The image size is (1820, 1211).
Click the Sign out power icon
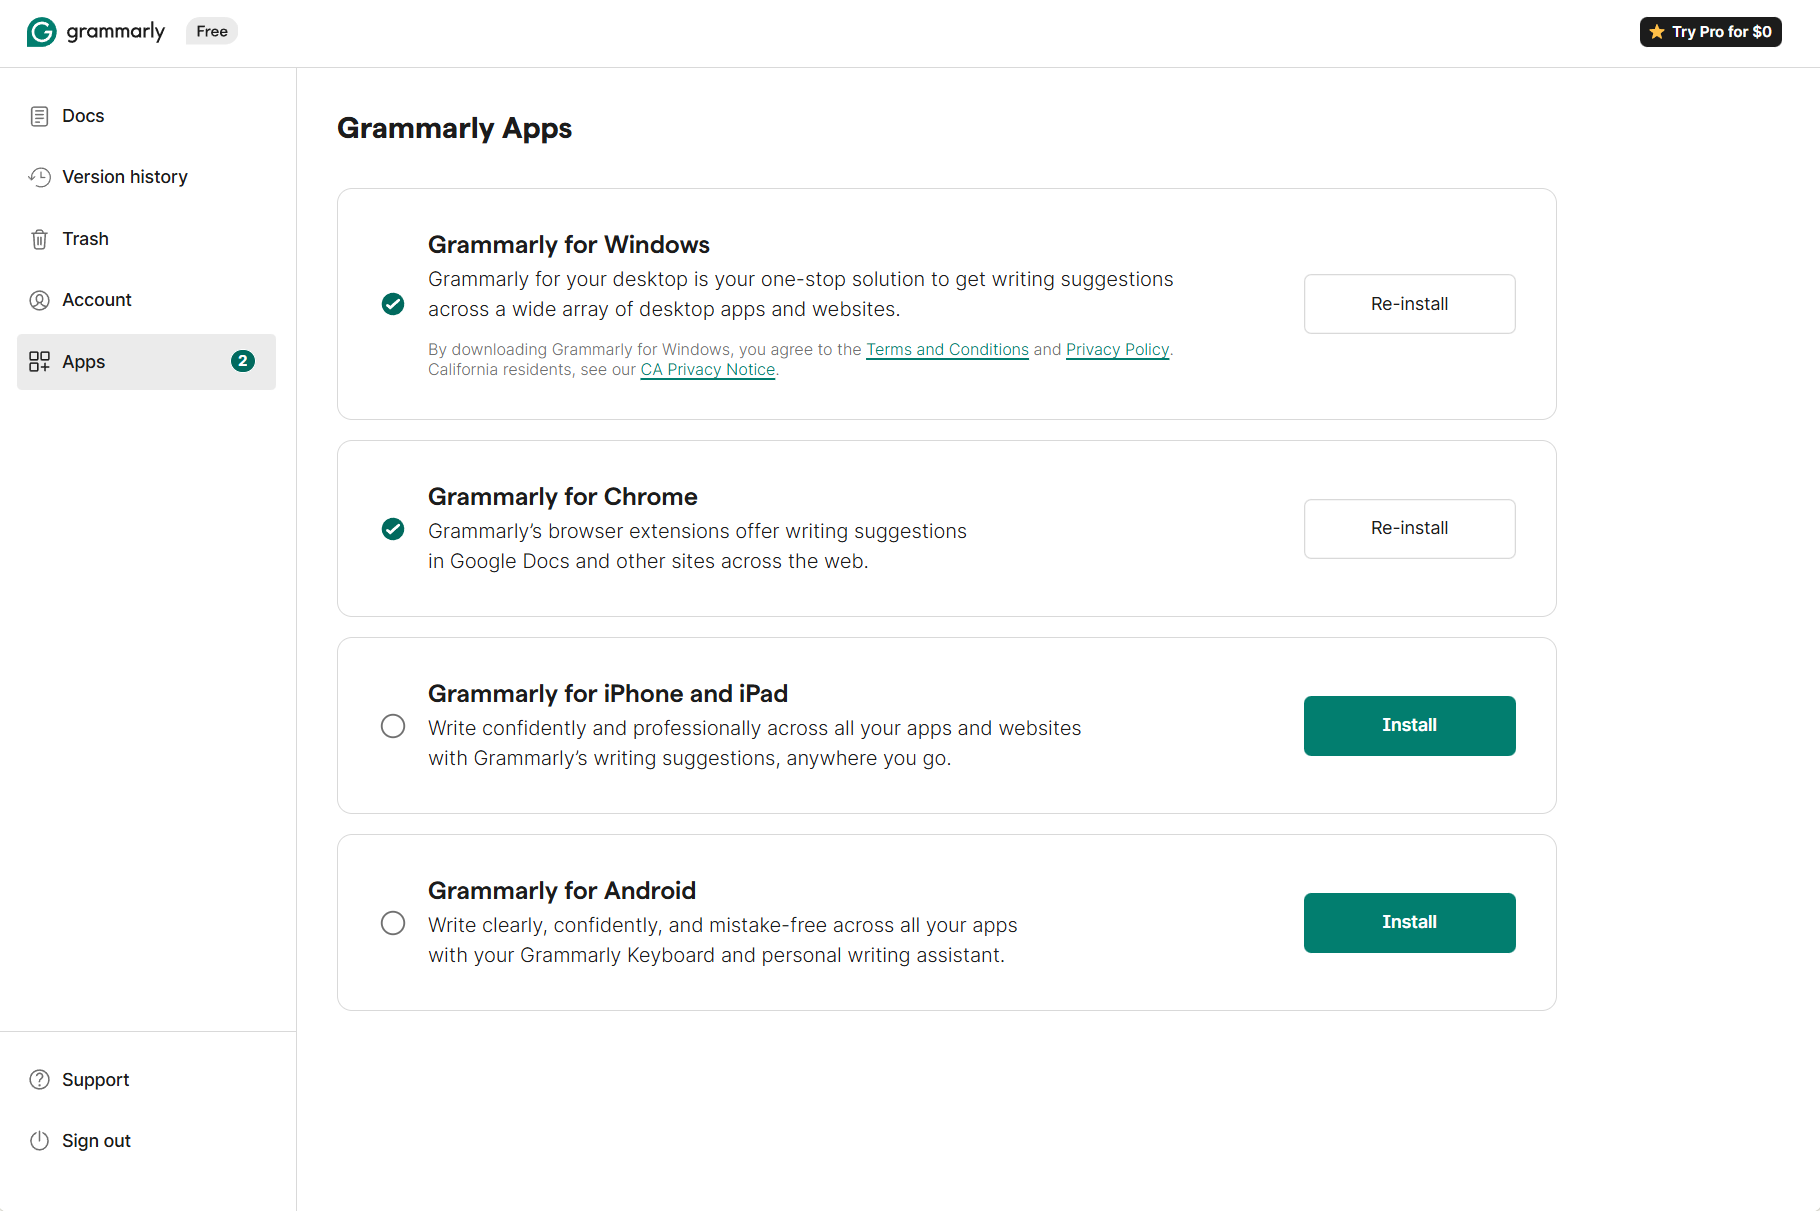pos(39,1141)
